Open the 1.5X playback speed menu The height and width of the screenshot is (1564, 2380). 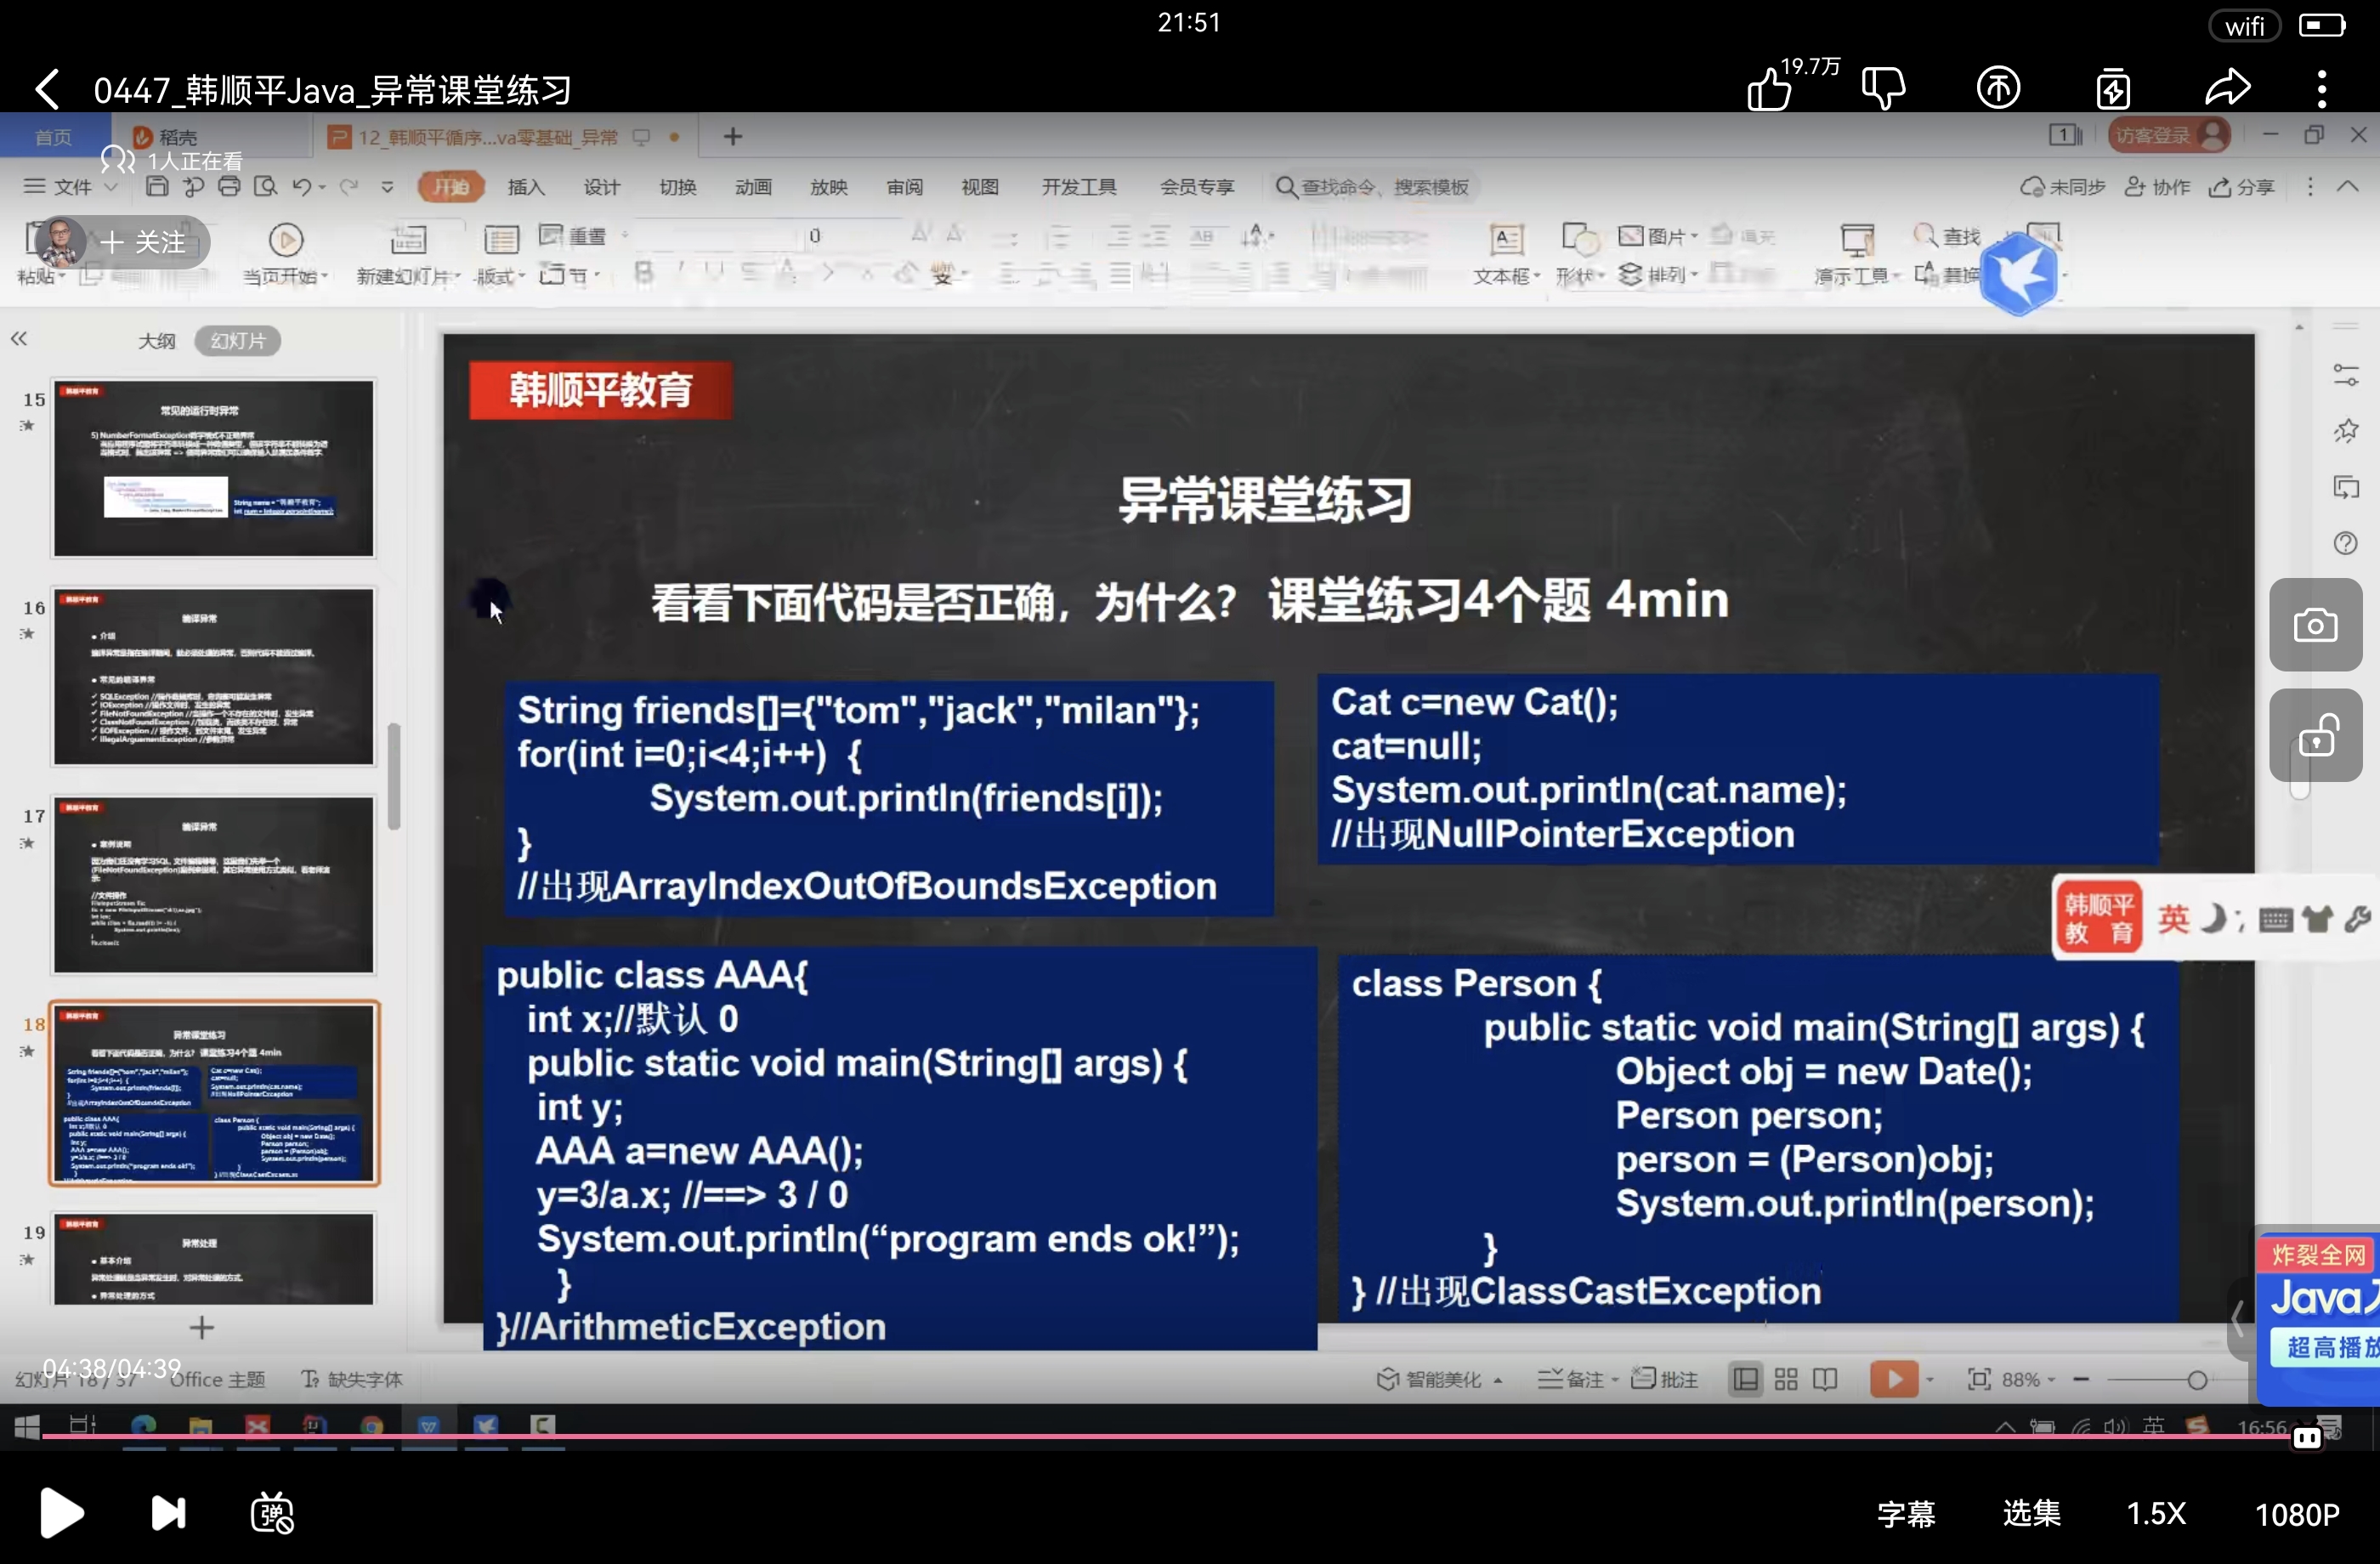(x=2156, y=1514)
